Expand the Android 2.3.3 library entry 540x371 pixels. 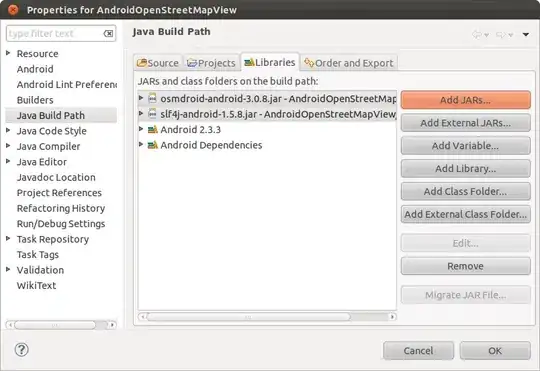point(141,129)
